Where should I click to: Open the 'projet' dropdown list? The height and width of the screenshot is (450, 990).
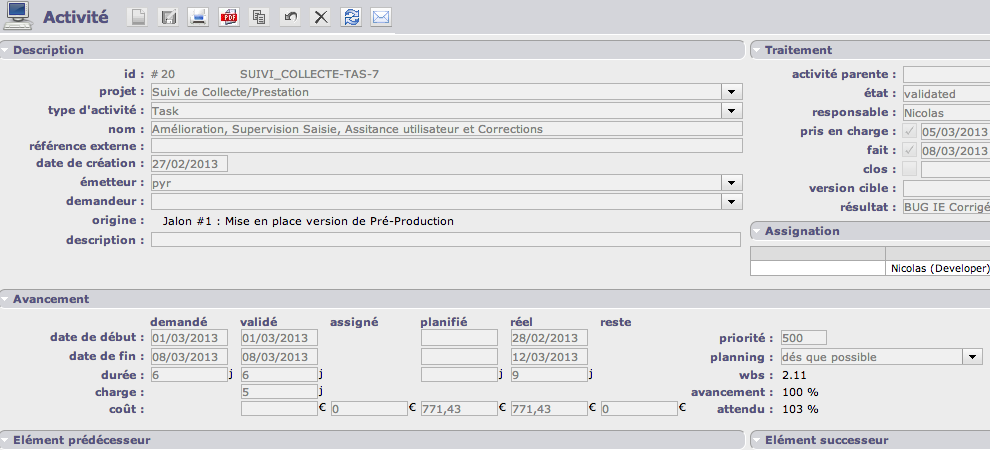pyautogui.click(x=731, y=92)
